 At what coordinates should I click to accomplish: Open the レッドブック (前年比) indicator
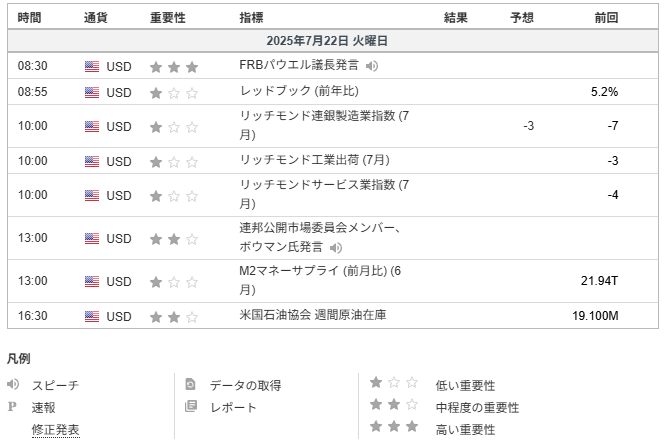click(x=299, y=91)
